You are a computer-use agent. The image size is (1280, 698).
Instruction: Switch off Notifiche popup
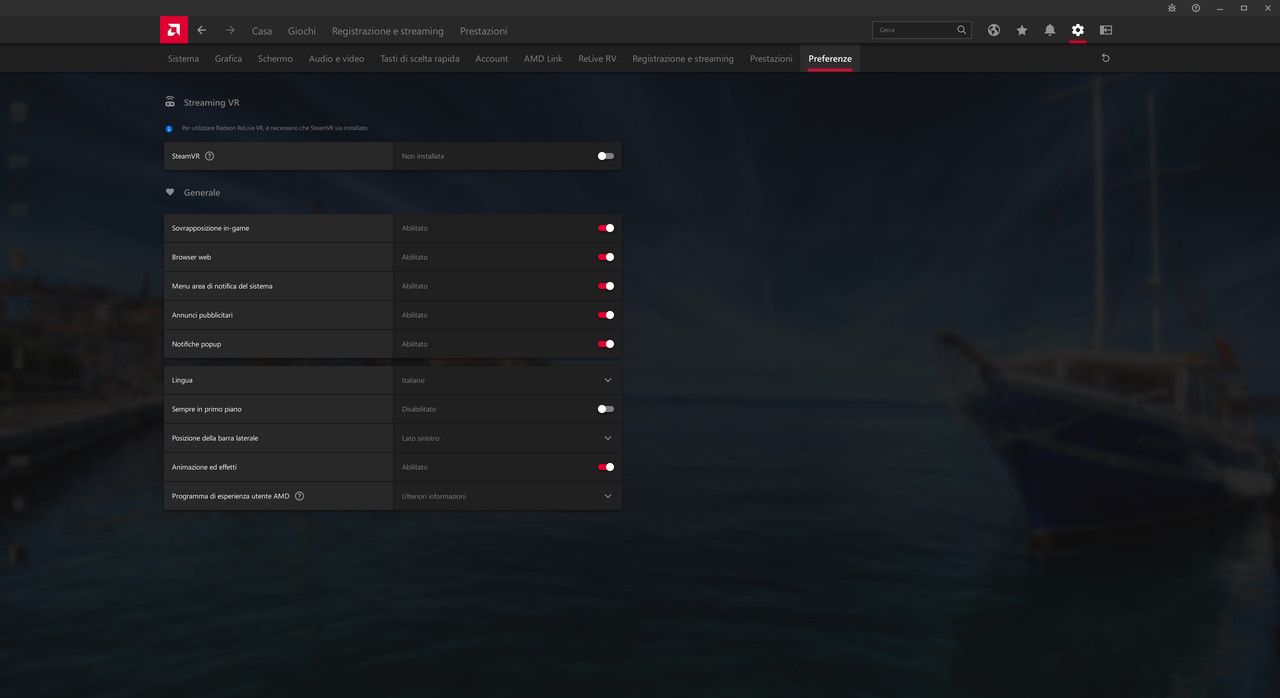click(x=606, y=344)
